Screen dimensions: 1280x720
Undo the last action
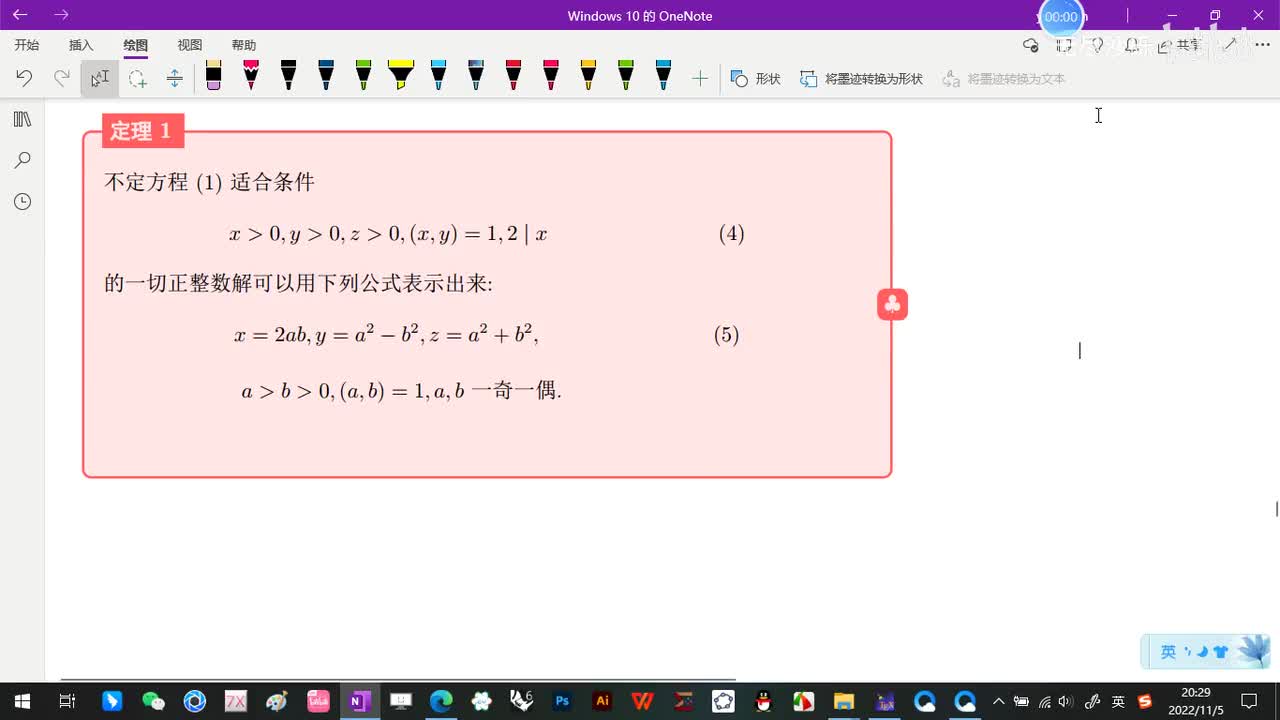(24, 78)
